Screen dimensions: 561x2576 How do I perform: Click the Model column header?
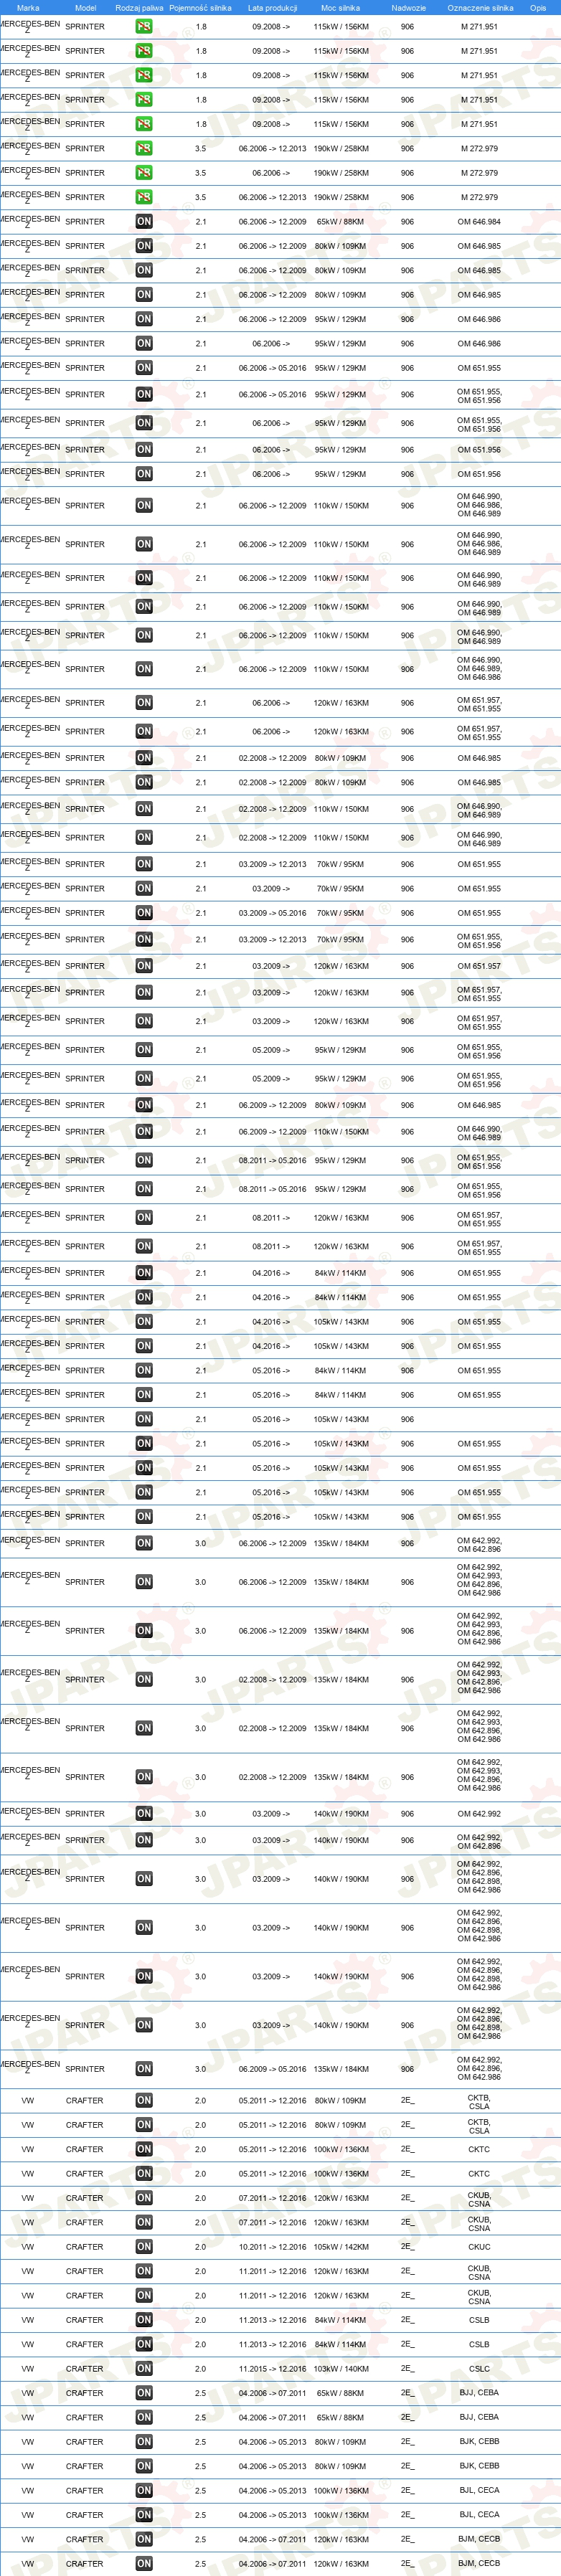[86, 8]
